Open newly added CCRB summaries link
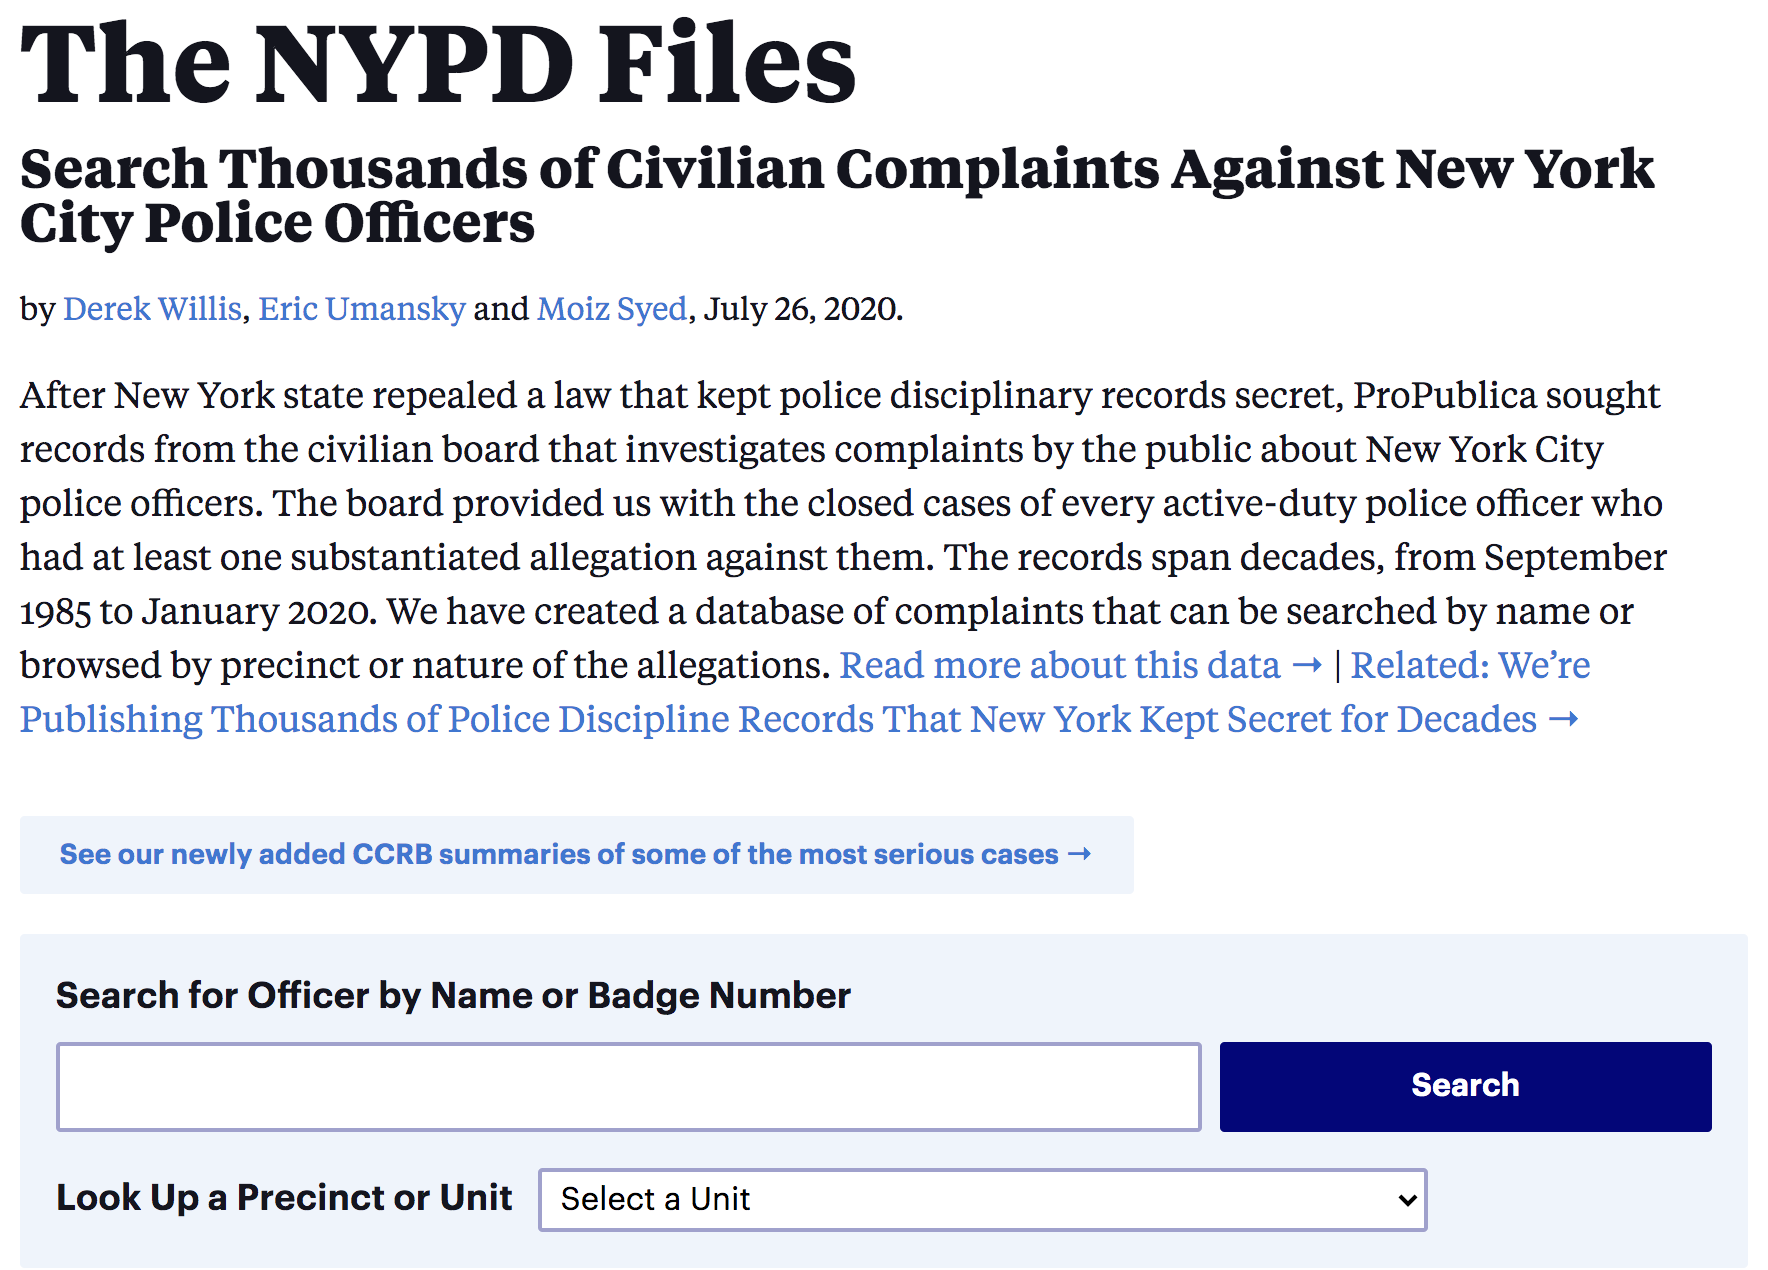 point(558,855)
